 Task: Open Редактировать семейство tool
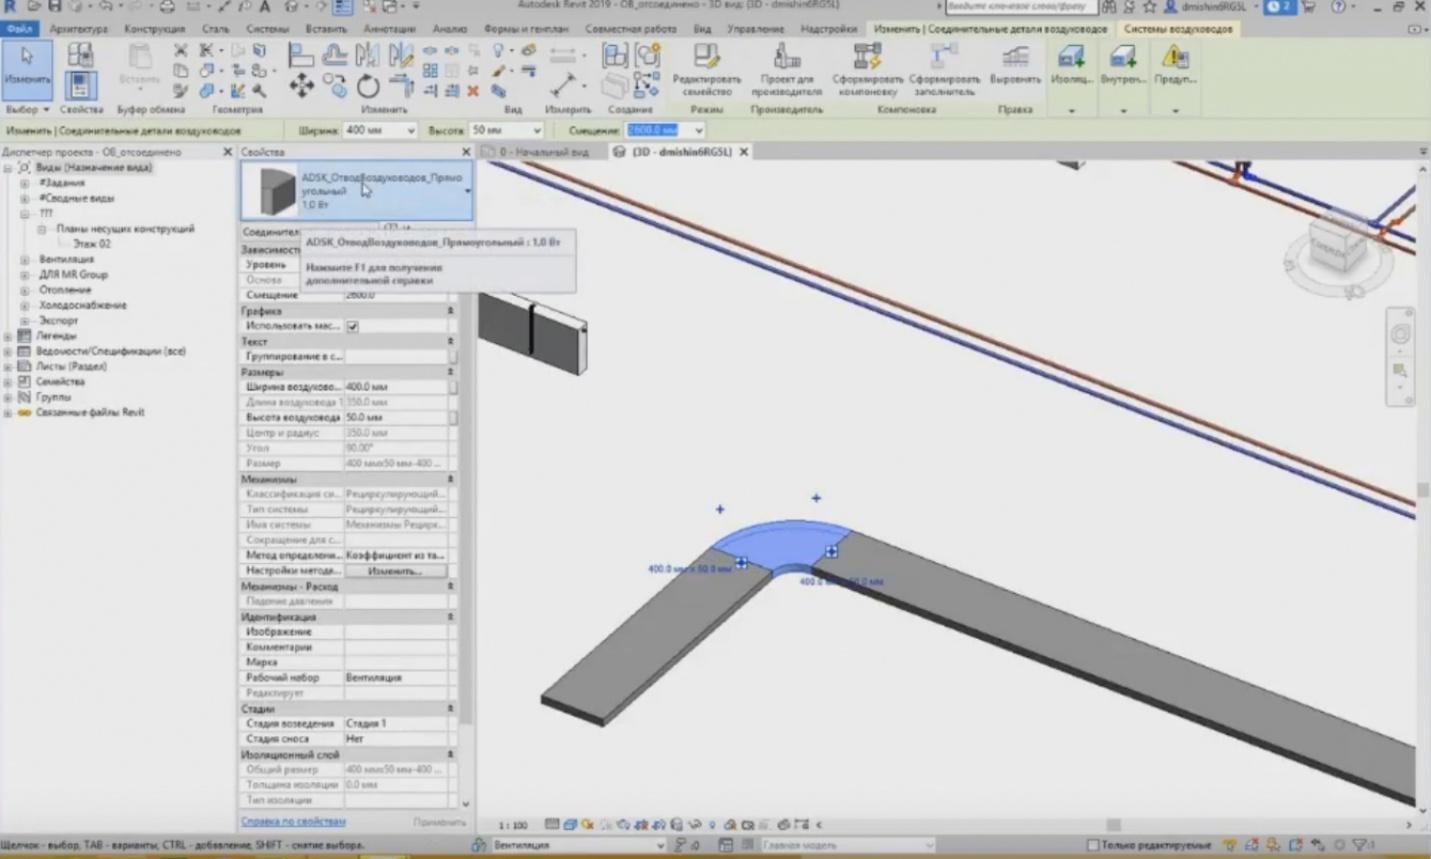click(x=706, y=69)
